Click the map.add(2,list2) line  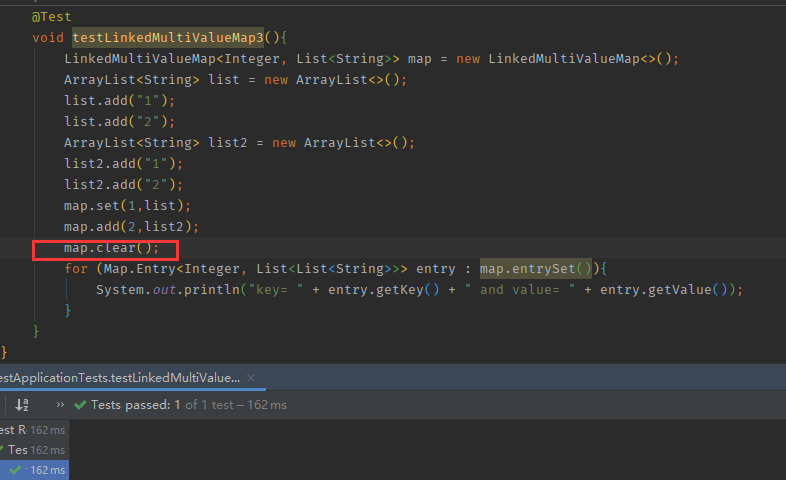pyautogui.click(x=131, y=227)
